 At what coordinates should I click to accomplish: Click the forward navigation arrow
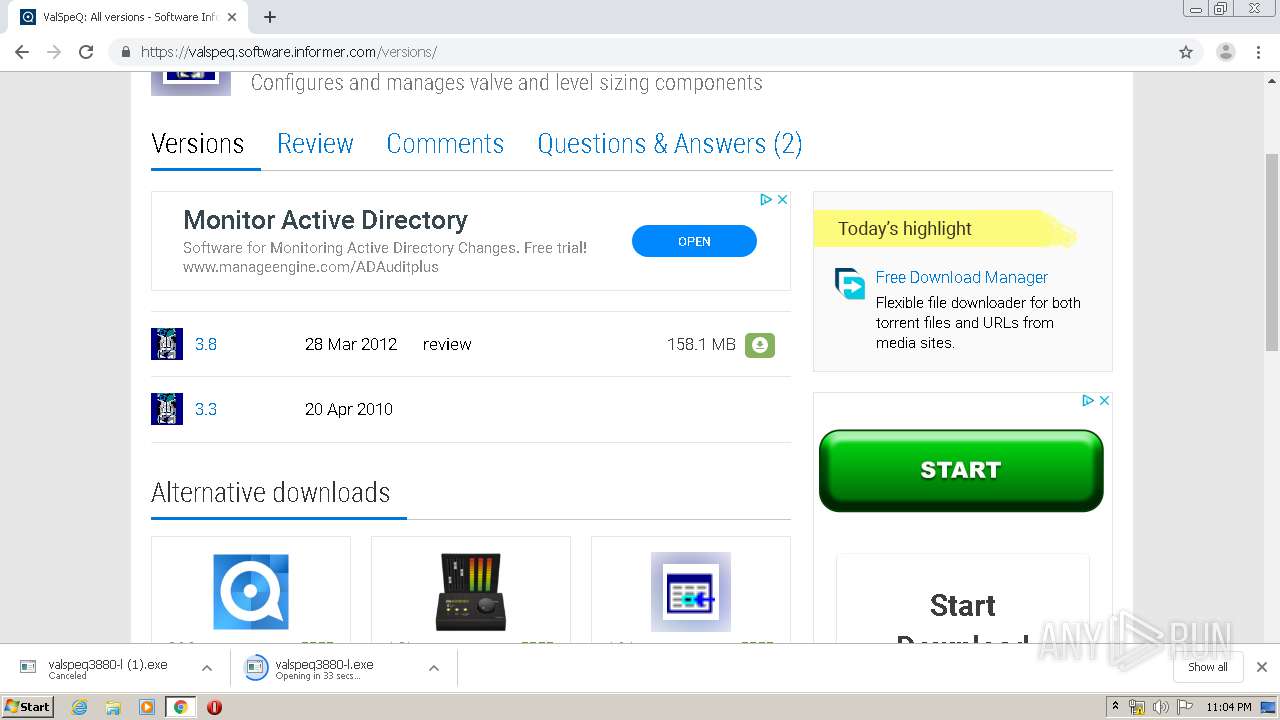(54, 52)
